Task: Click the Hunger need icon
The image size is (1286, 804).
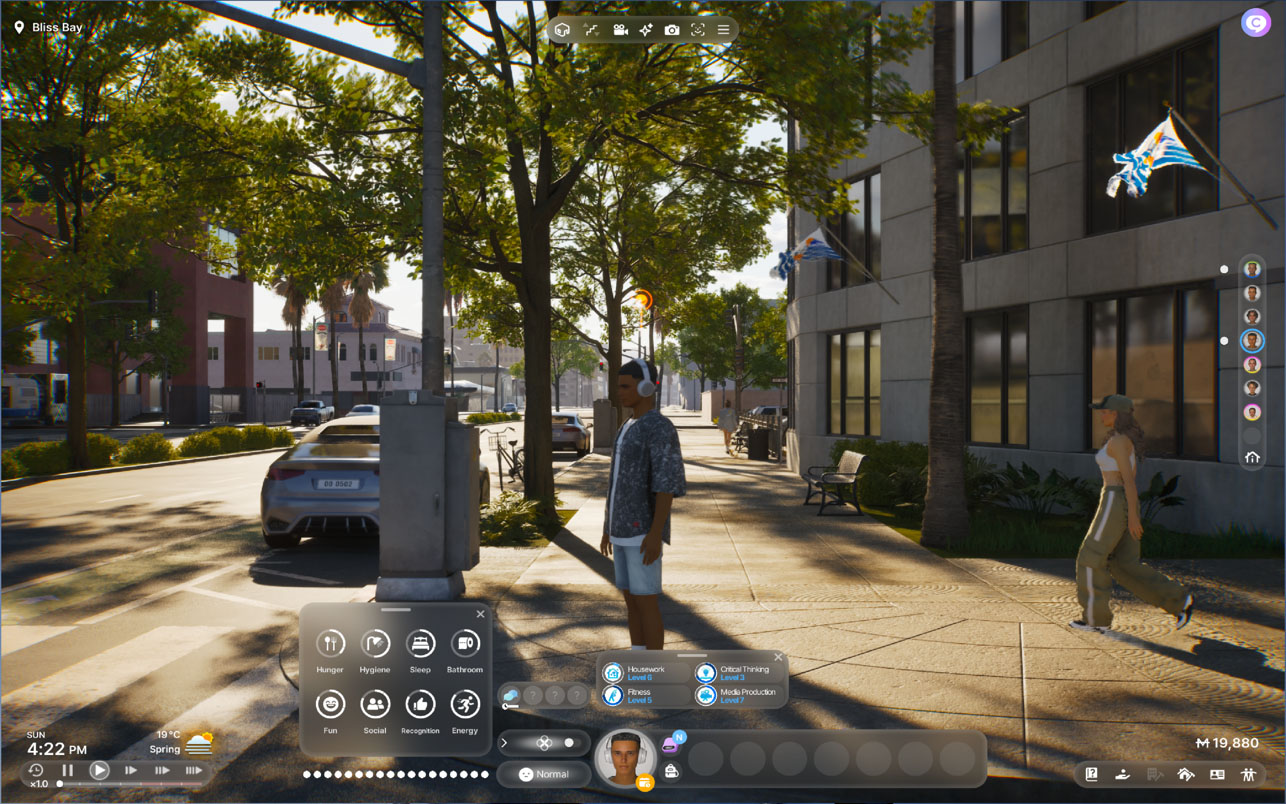Action: 330,643
